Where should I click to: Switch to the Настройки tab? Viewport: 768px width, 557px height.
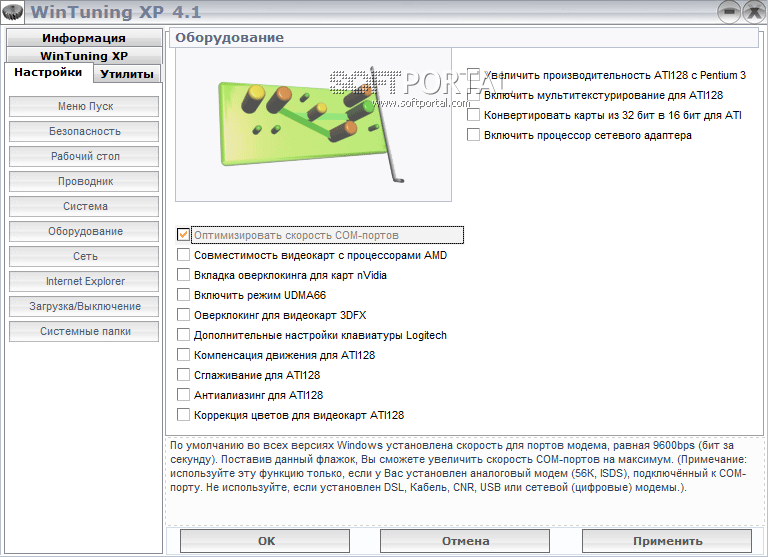[48, 73]
